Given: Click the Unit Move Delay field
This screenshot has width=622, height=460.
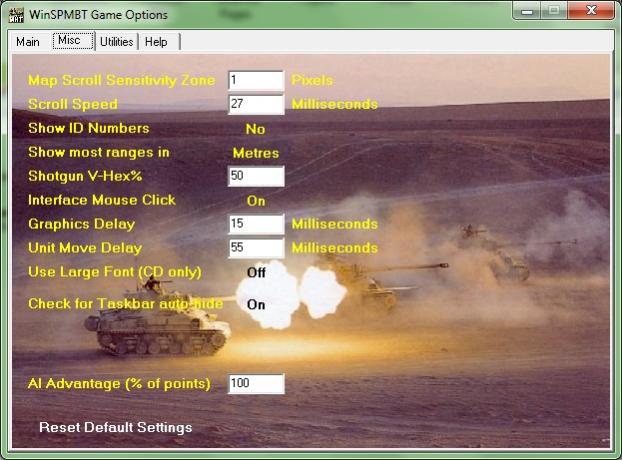Looking at the screenshot, I should pos(256,248).
